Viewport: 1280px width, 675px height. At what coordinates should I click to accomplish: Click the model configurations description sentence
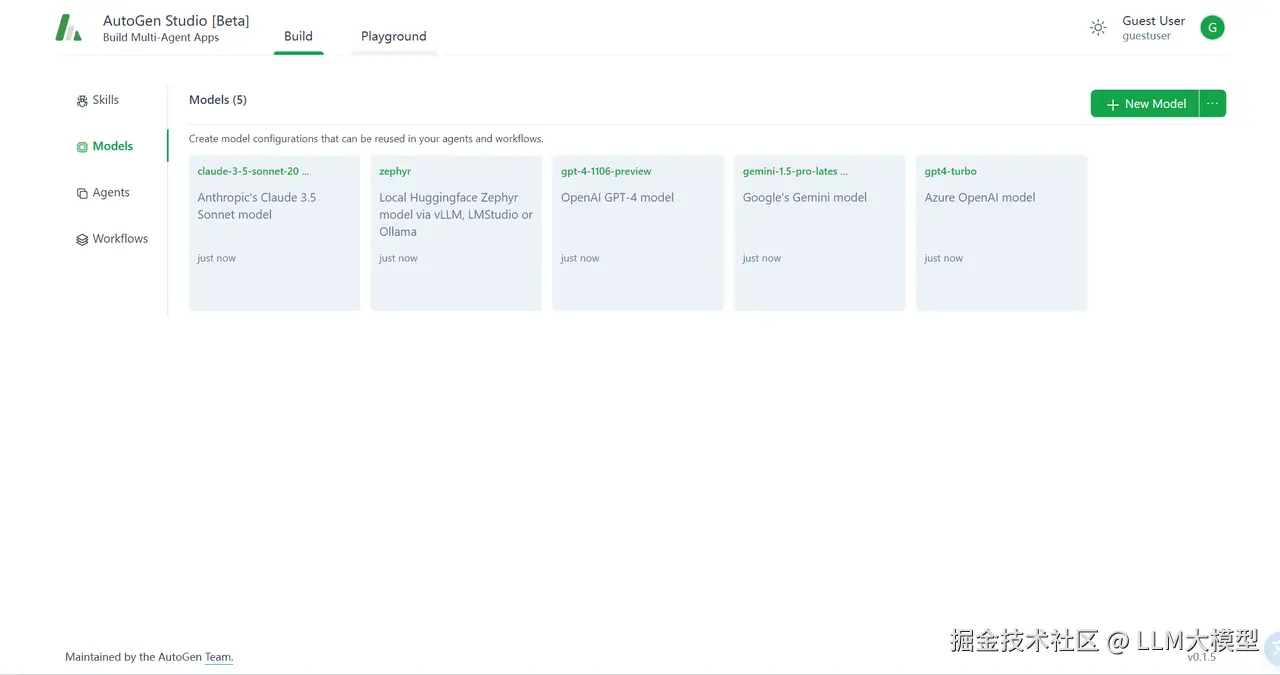[366, 139]
